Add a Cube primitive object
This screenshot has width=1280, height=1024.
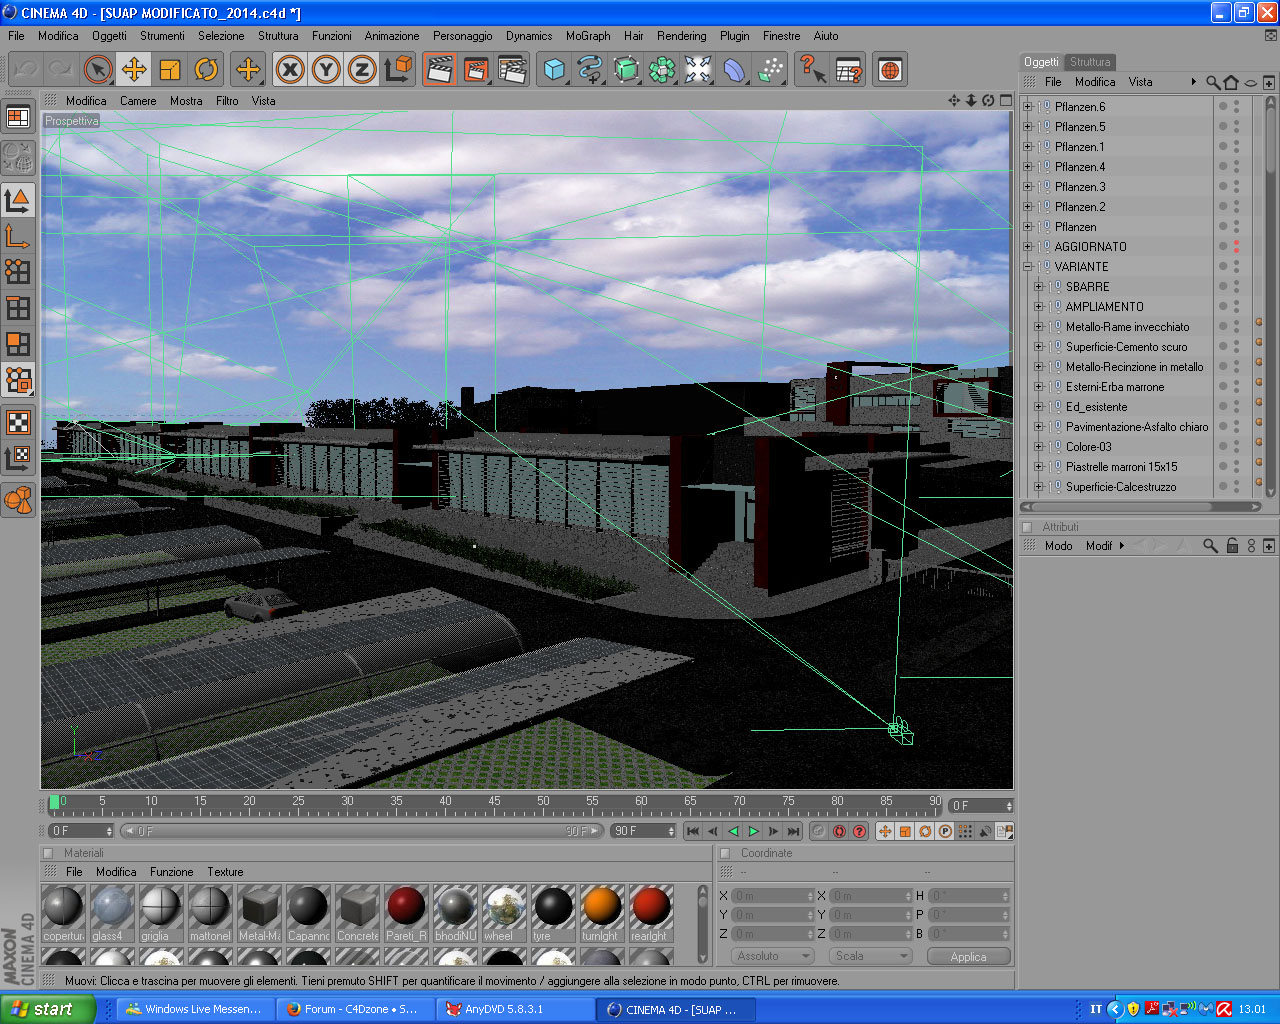click(x=554, y=69)
